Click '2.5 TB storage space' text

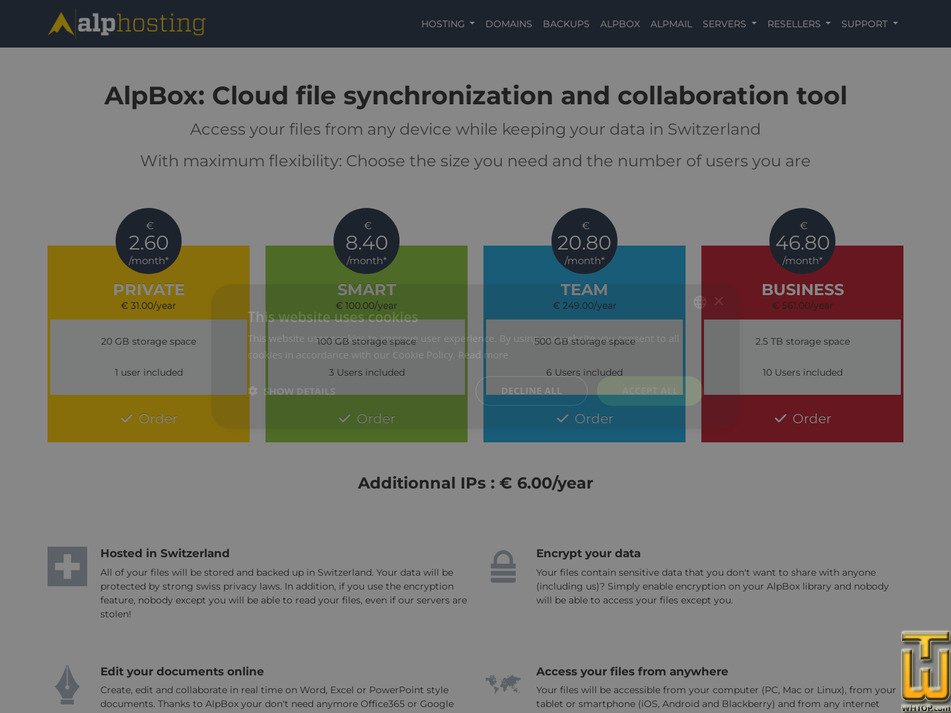click(x=802, y=341)
